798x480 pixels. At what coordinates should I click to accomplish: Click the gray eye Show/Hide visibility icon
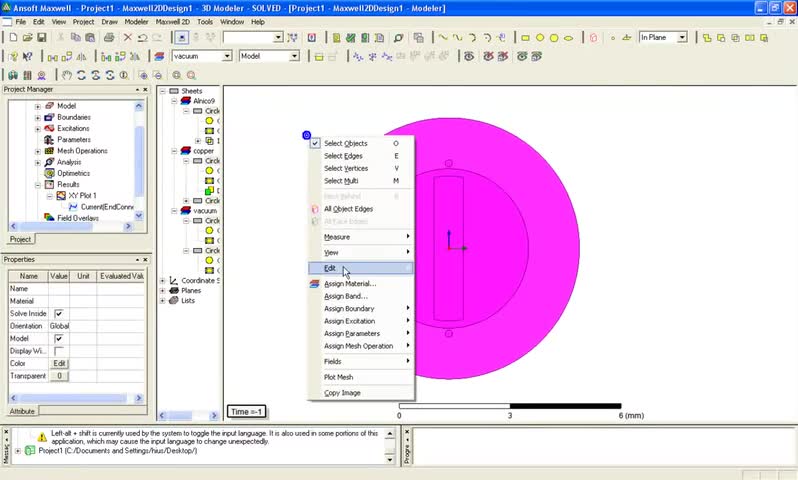click(x=469, y=57)
